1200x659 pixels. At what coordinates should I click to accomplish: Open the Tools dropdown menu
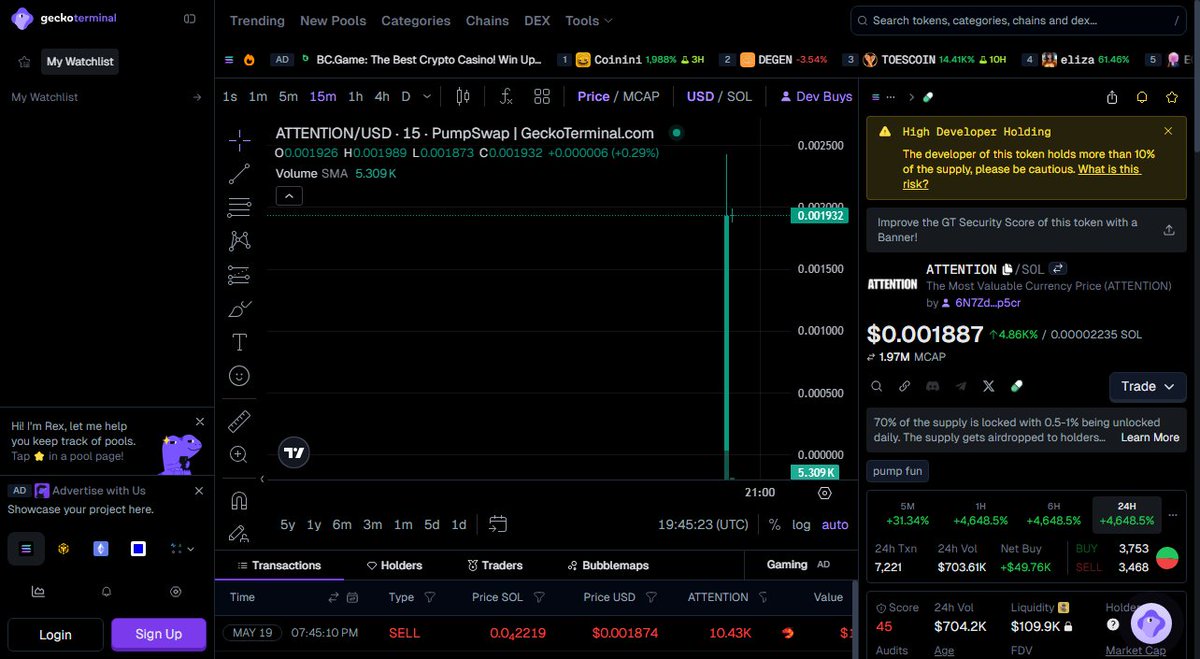pyautogui.click(x=588, y=20)
